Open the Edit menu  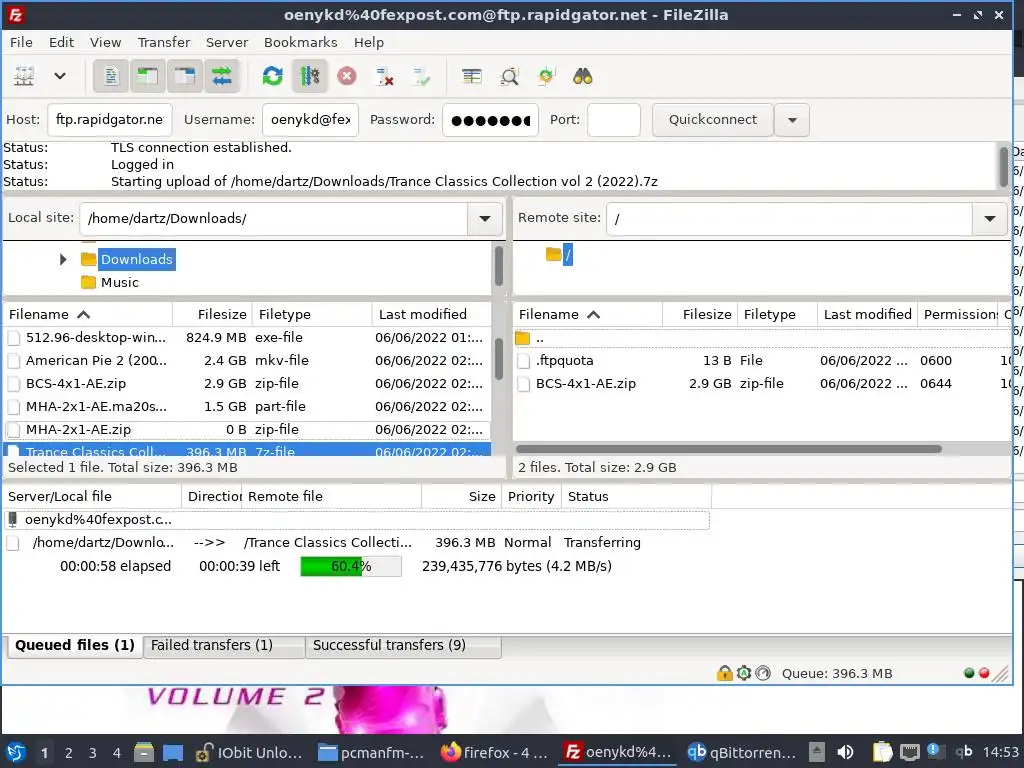pyautogui.click(x=61, y=42)
